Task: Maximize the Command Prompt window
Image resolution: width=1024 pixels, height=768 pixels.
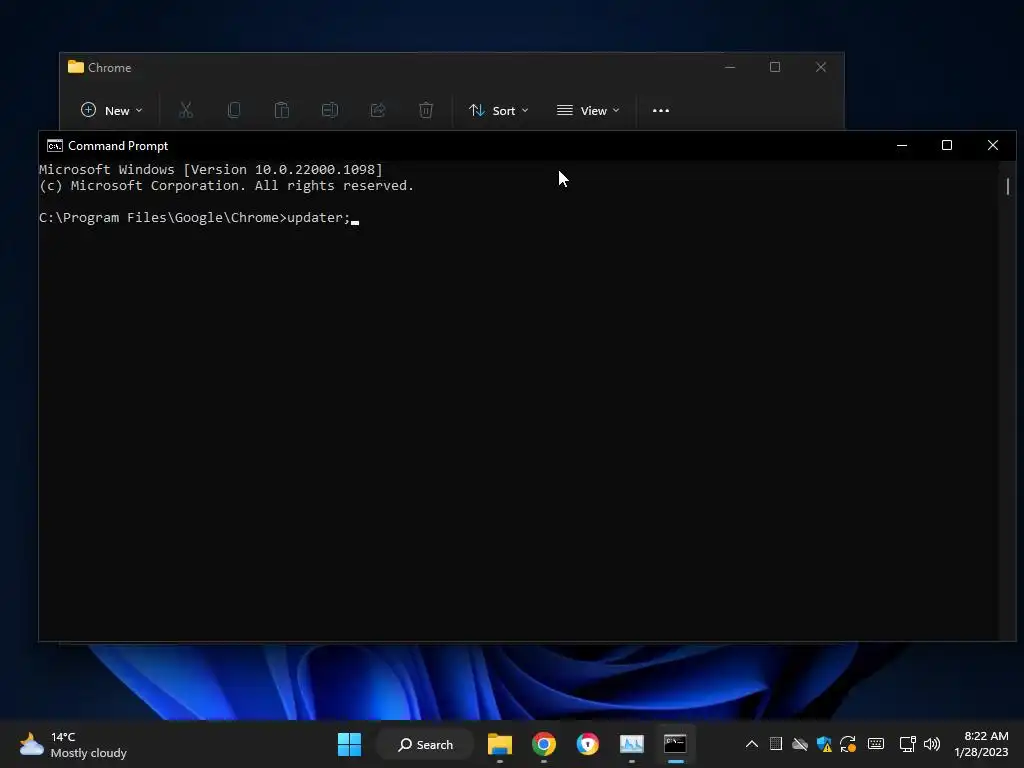Action: tap(947, 146)
